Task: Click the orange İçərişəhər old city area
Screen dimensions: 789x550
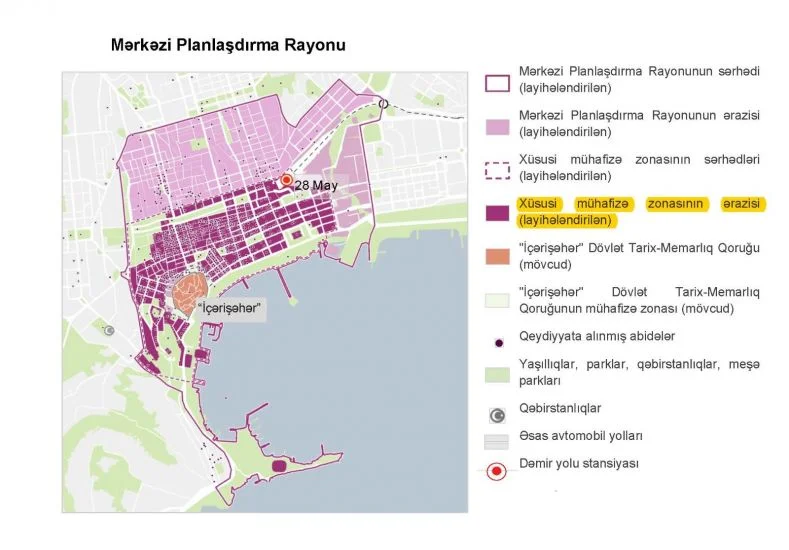Action: (x=191, y=293)
